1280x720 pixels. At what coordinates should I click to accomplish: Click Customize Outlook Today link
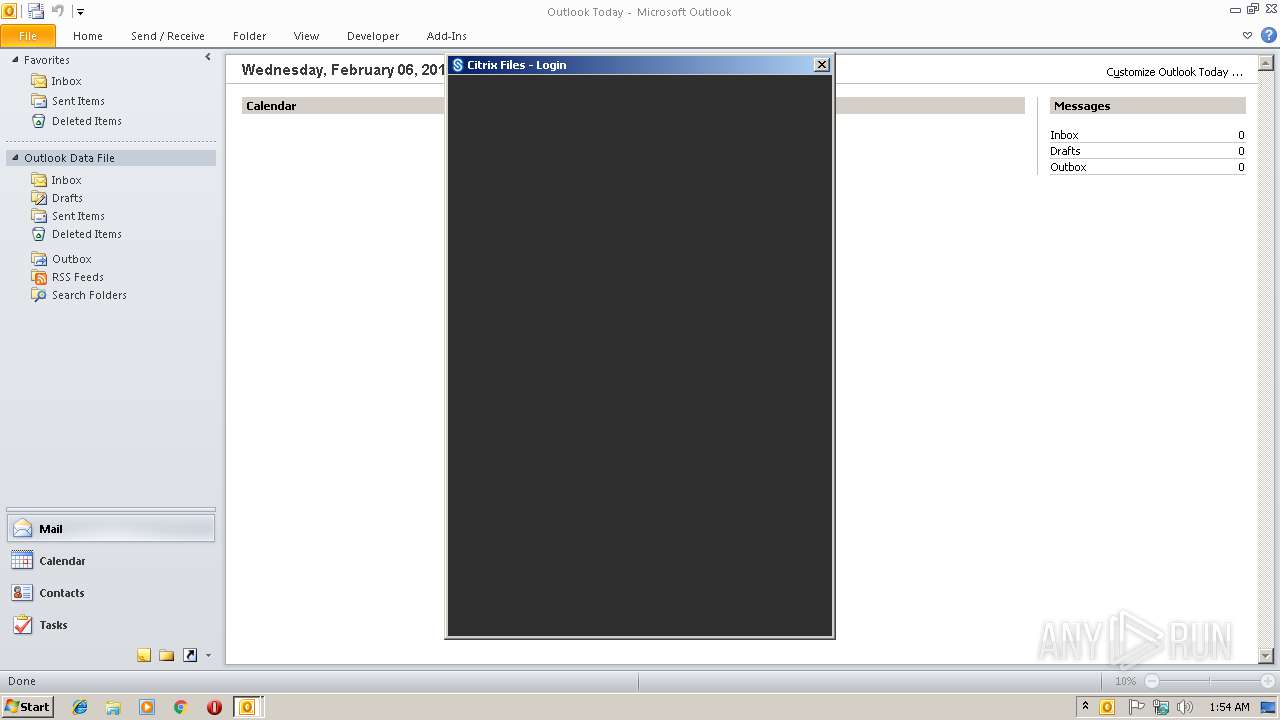1174,72
